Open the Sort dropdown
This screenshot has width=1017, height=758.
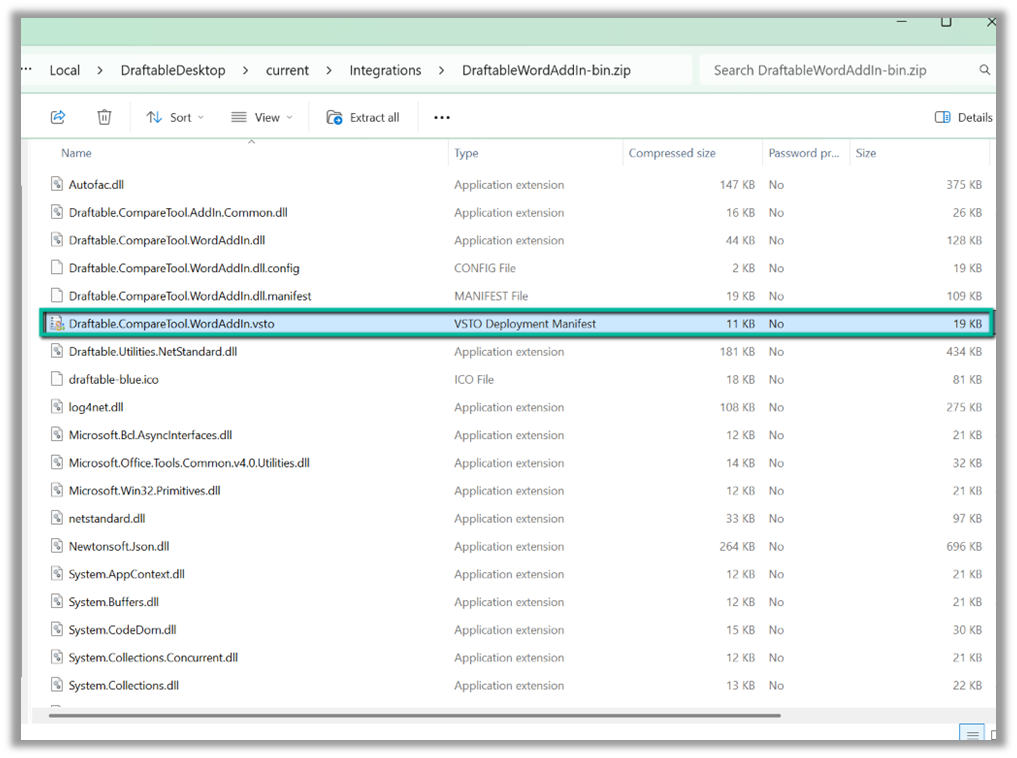coord(175,117)
